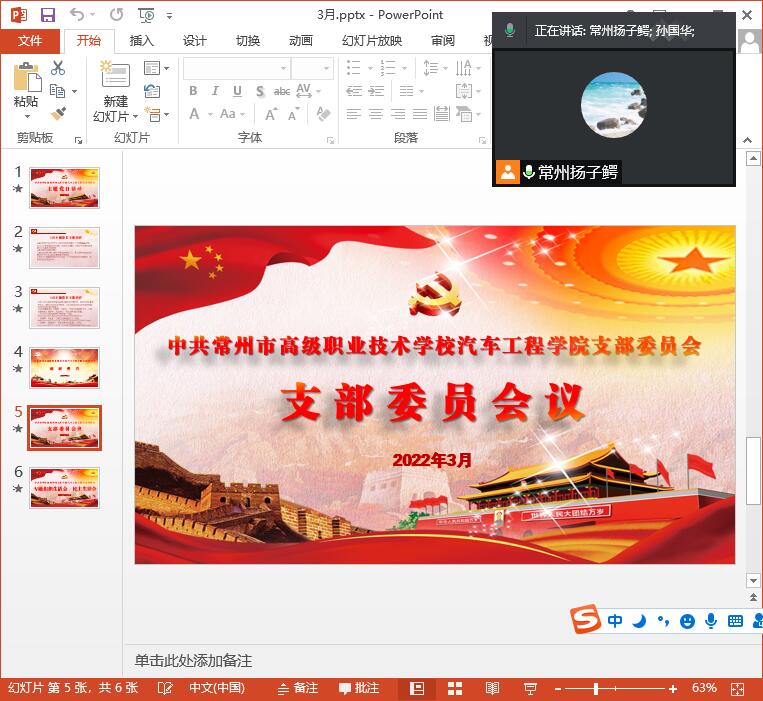Switch to the 幻灯片放映 Slide Show tab
The image size is (763, 701).
(x=372, y=41)
